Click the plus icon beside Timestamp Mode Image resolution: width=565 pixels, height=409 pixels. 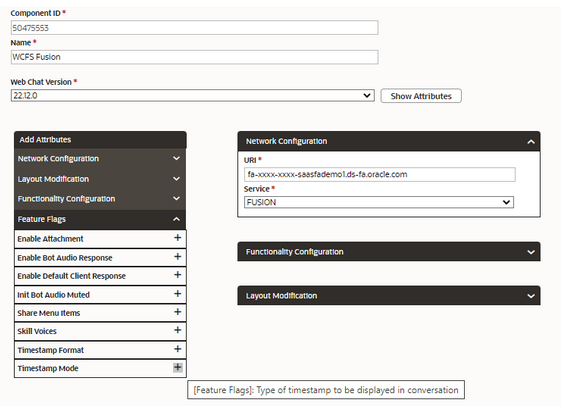[177, 368]
